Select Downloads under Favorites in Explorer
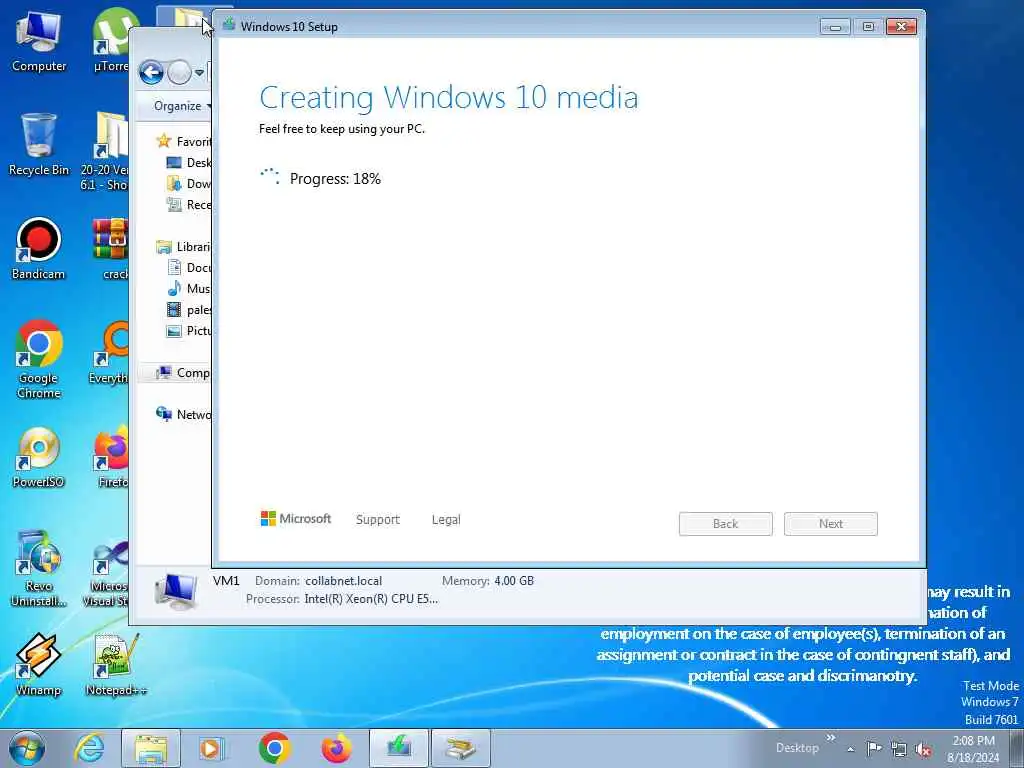The height and width of the screenshot is (768, 1024). coord(189,184)
